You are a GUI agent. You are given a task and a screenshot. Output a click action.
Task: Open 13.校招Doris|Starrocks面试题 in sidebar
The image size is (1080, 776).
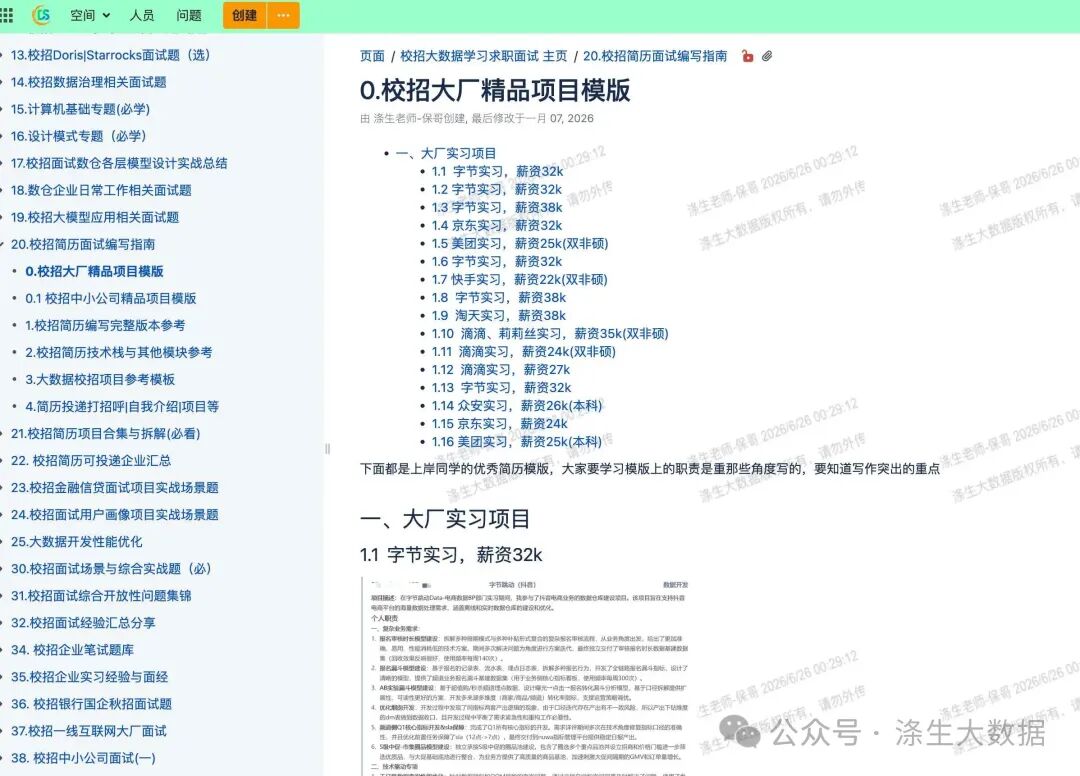110,55
